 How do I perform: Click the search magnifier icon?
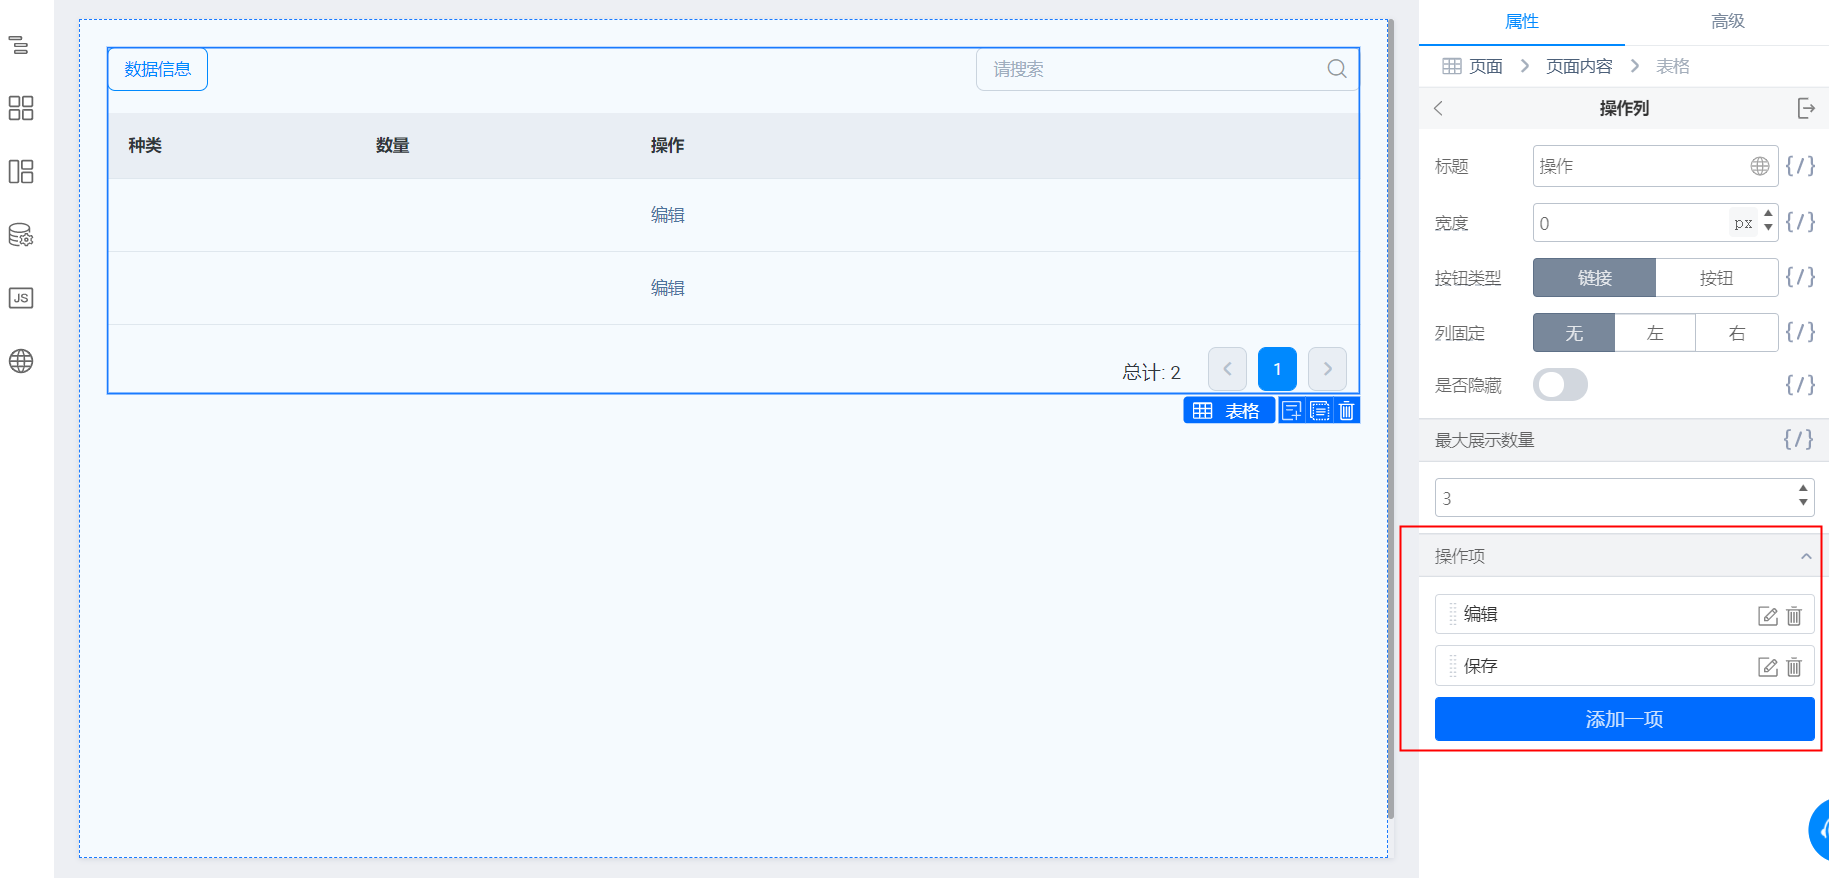1337,69
